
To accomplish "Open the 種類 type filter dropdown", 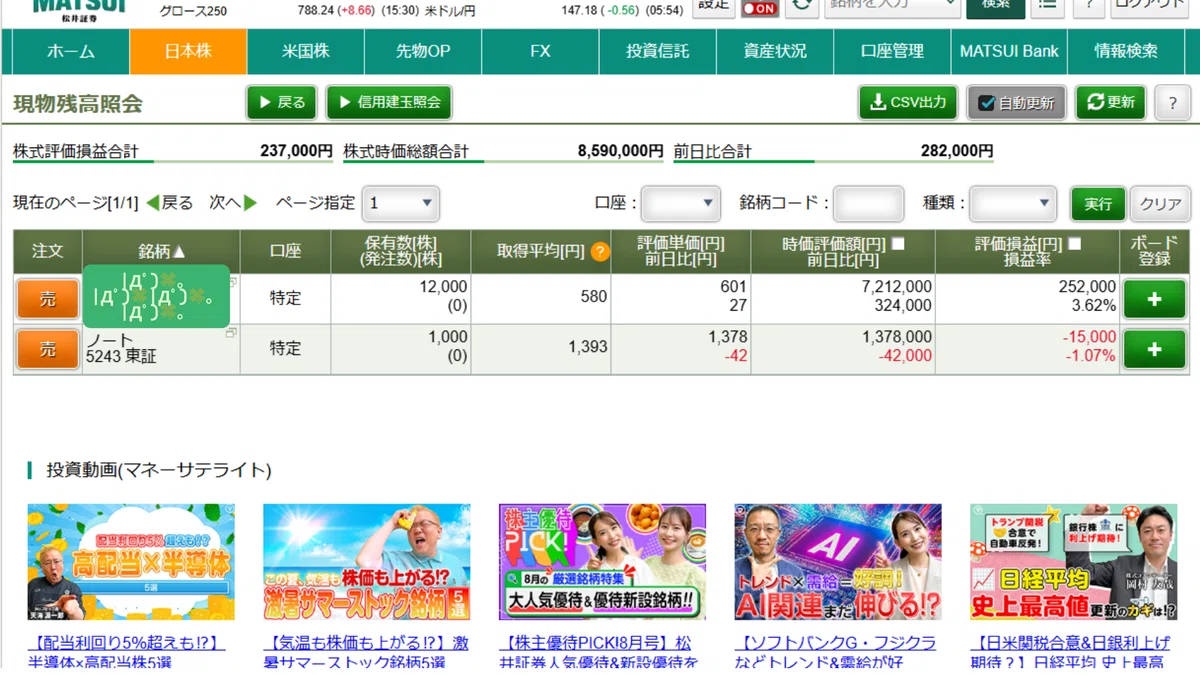I will click(x=1012, y=203).
